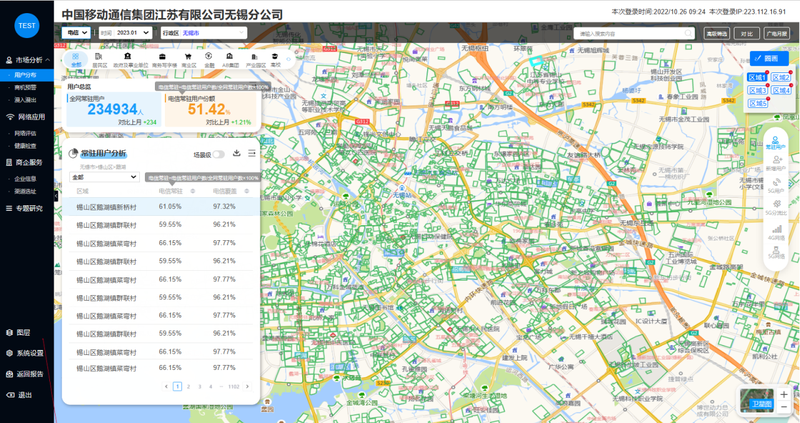Open the 网络应用 menu section

[x=27, y=117]
